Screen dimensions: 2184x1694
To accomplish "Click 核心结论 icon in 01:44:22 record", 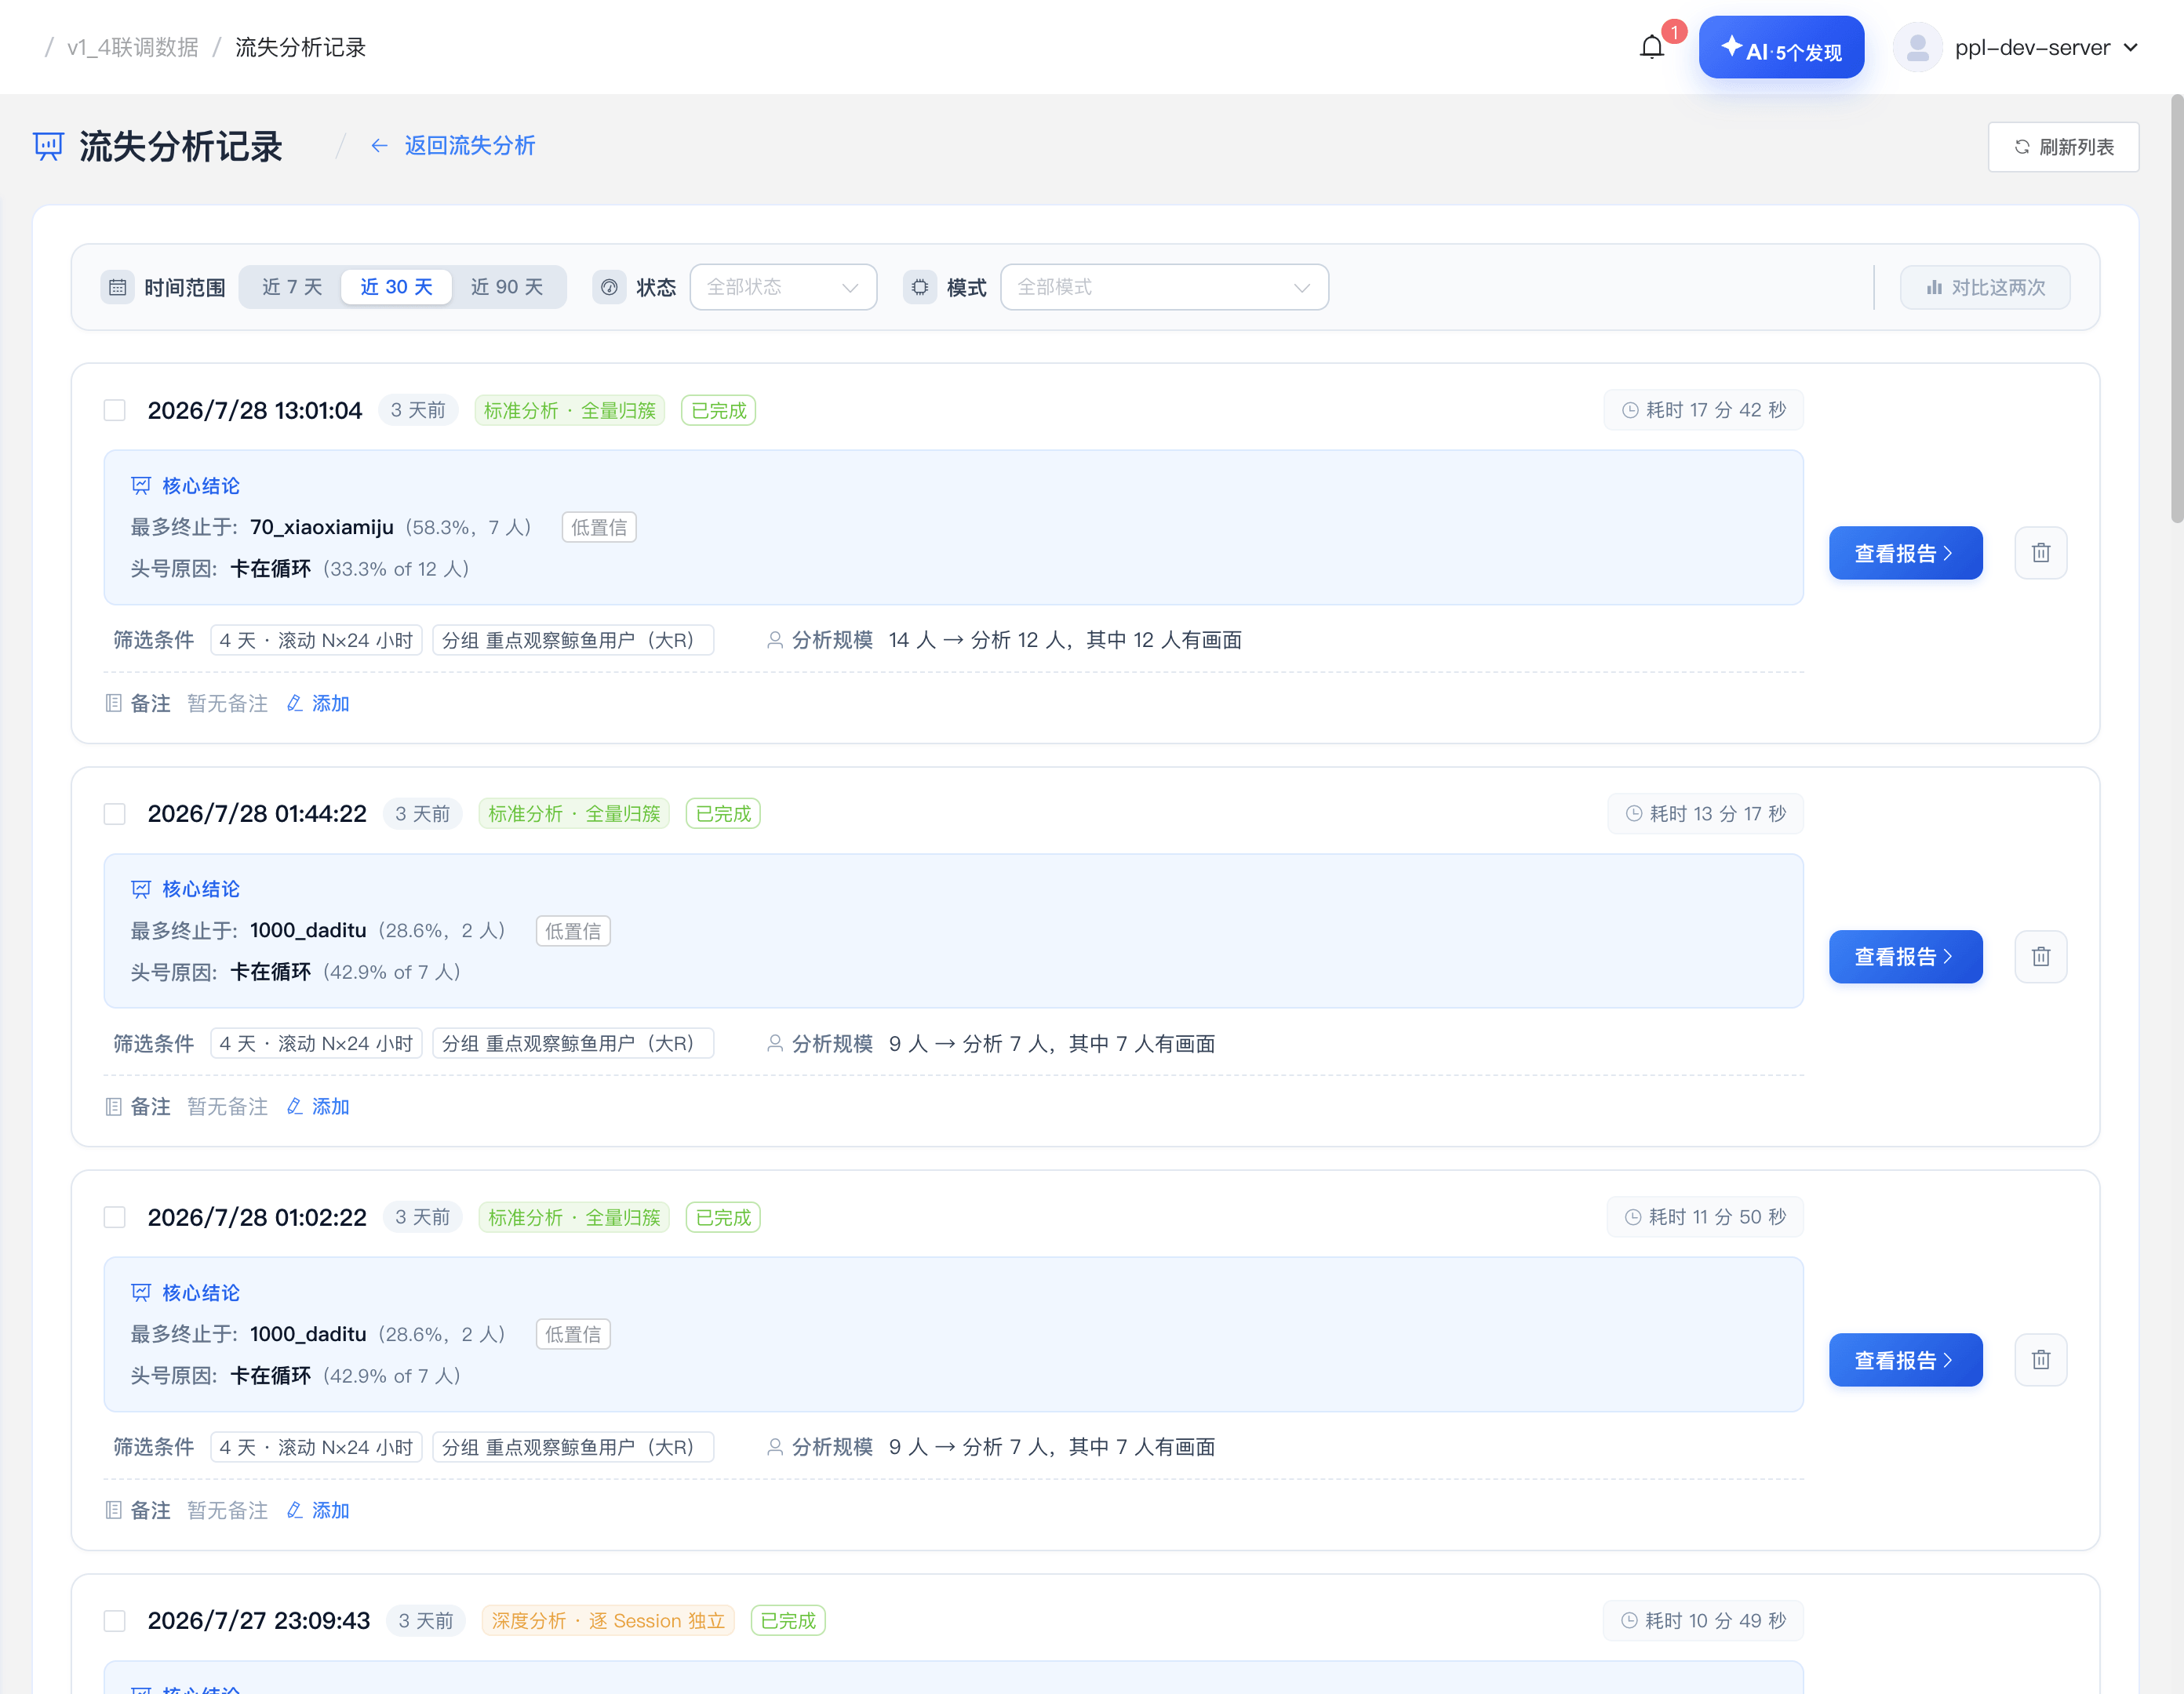I will pyautogui.click(x=141, y=889).
